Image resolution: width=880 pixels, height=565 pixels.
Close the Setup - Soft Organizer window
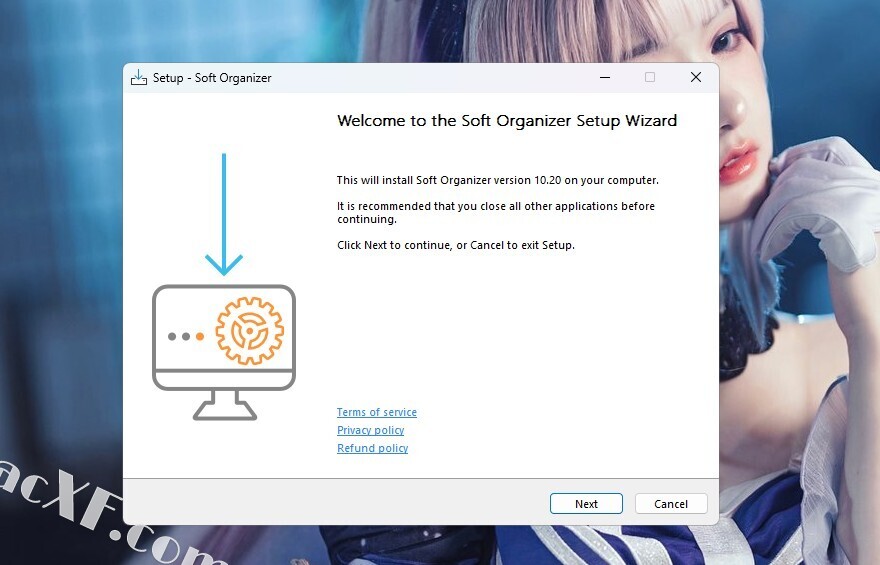695,77
